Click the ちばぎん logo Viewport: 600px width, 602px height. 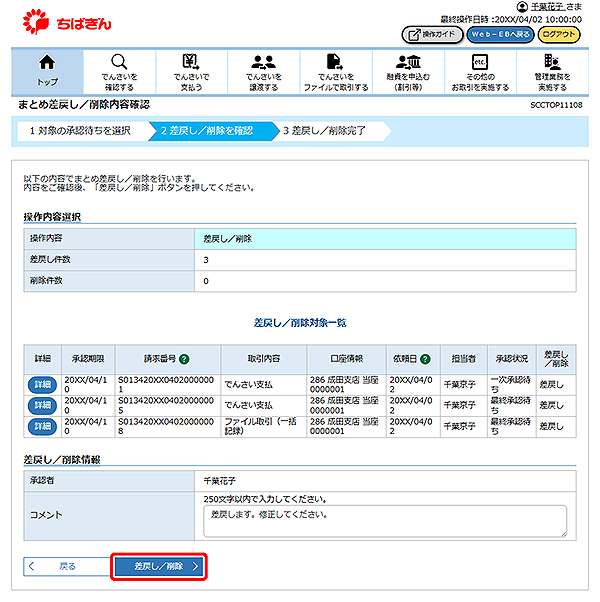point(63,21)
